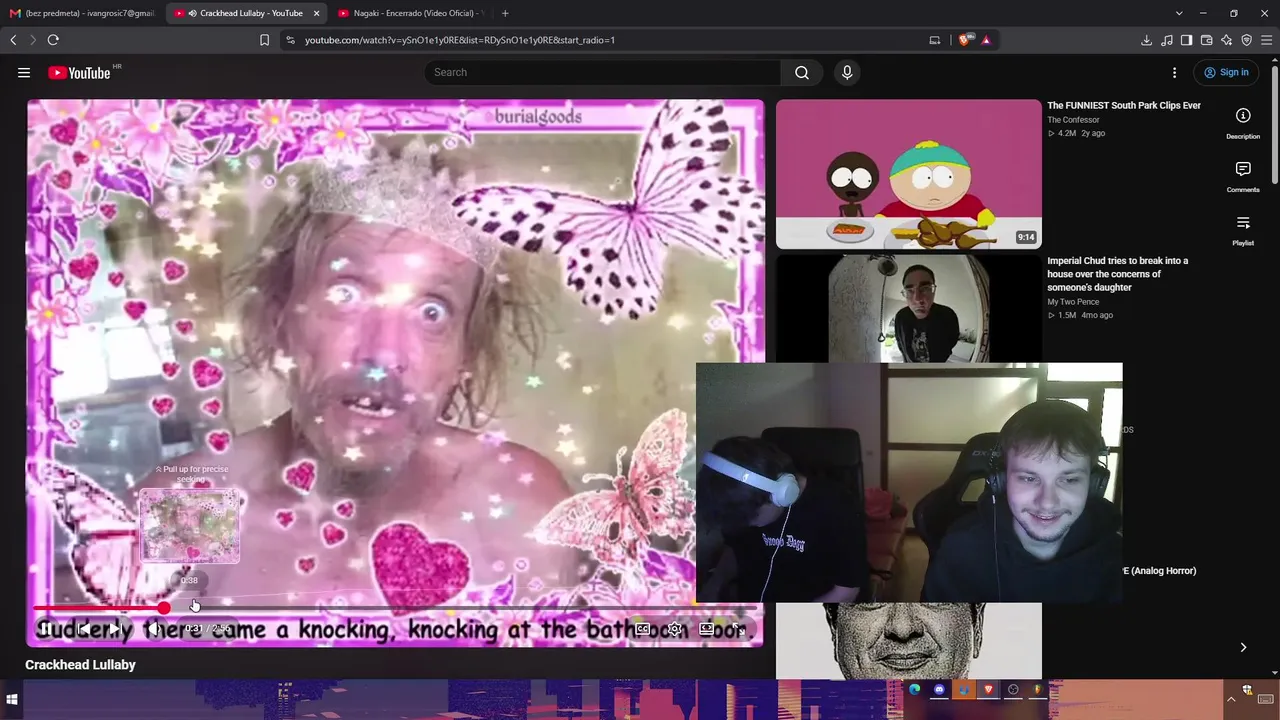
Task: Show hidden system tray icons
Action: click(1232, 698)
